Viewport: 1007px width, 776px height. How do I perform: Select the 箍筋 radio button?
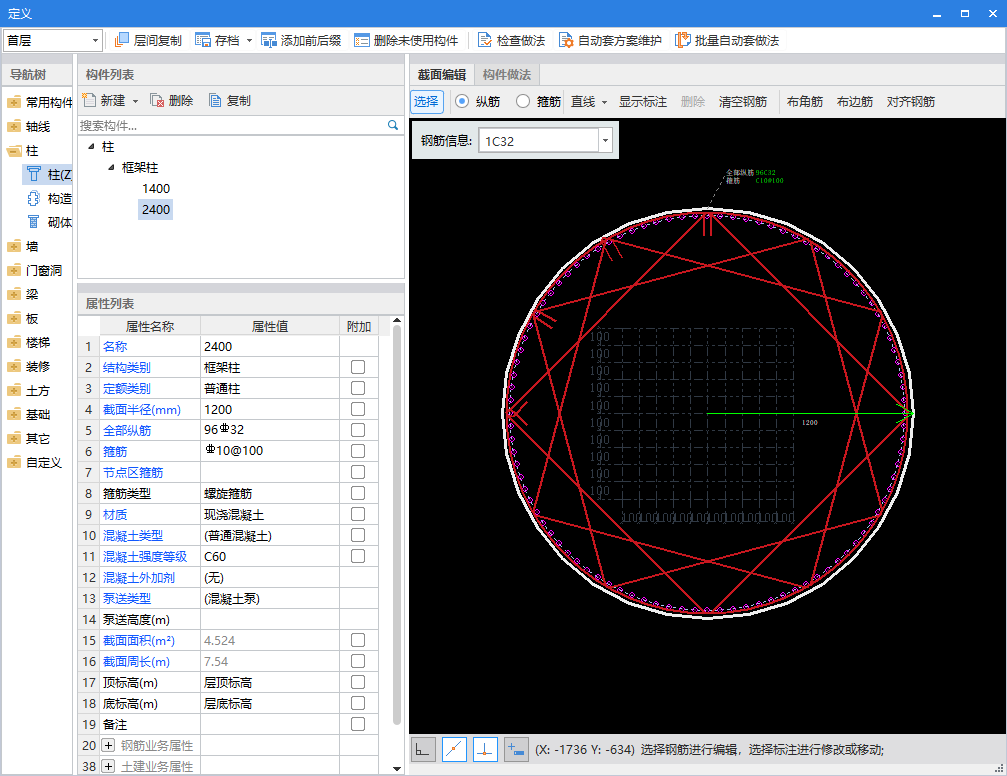click(523, 101)
